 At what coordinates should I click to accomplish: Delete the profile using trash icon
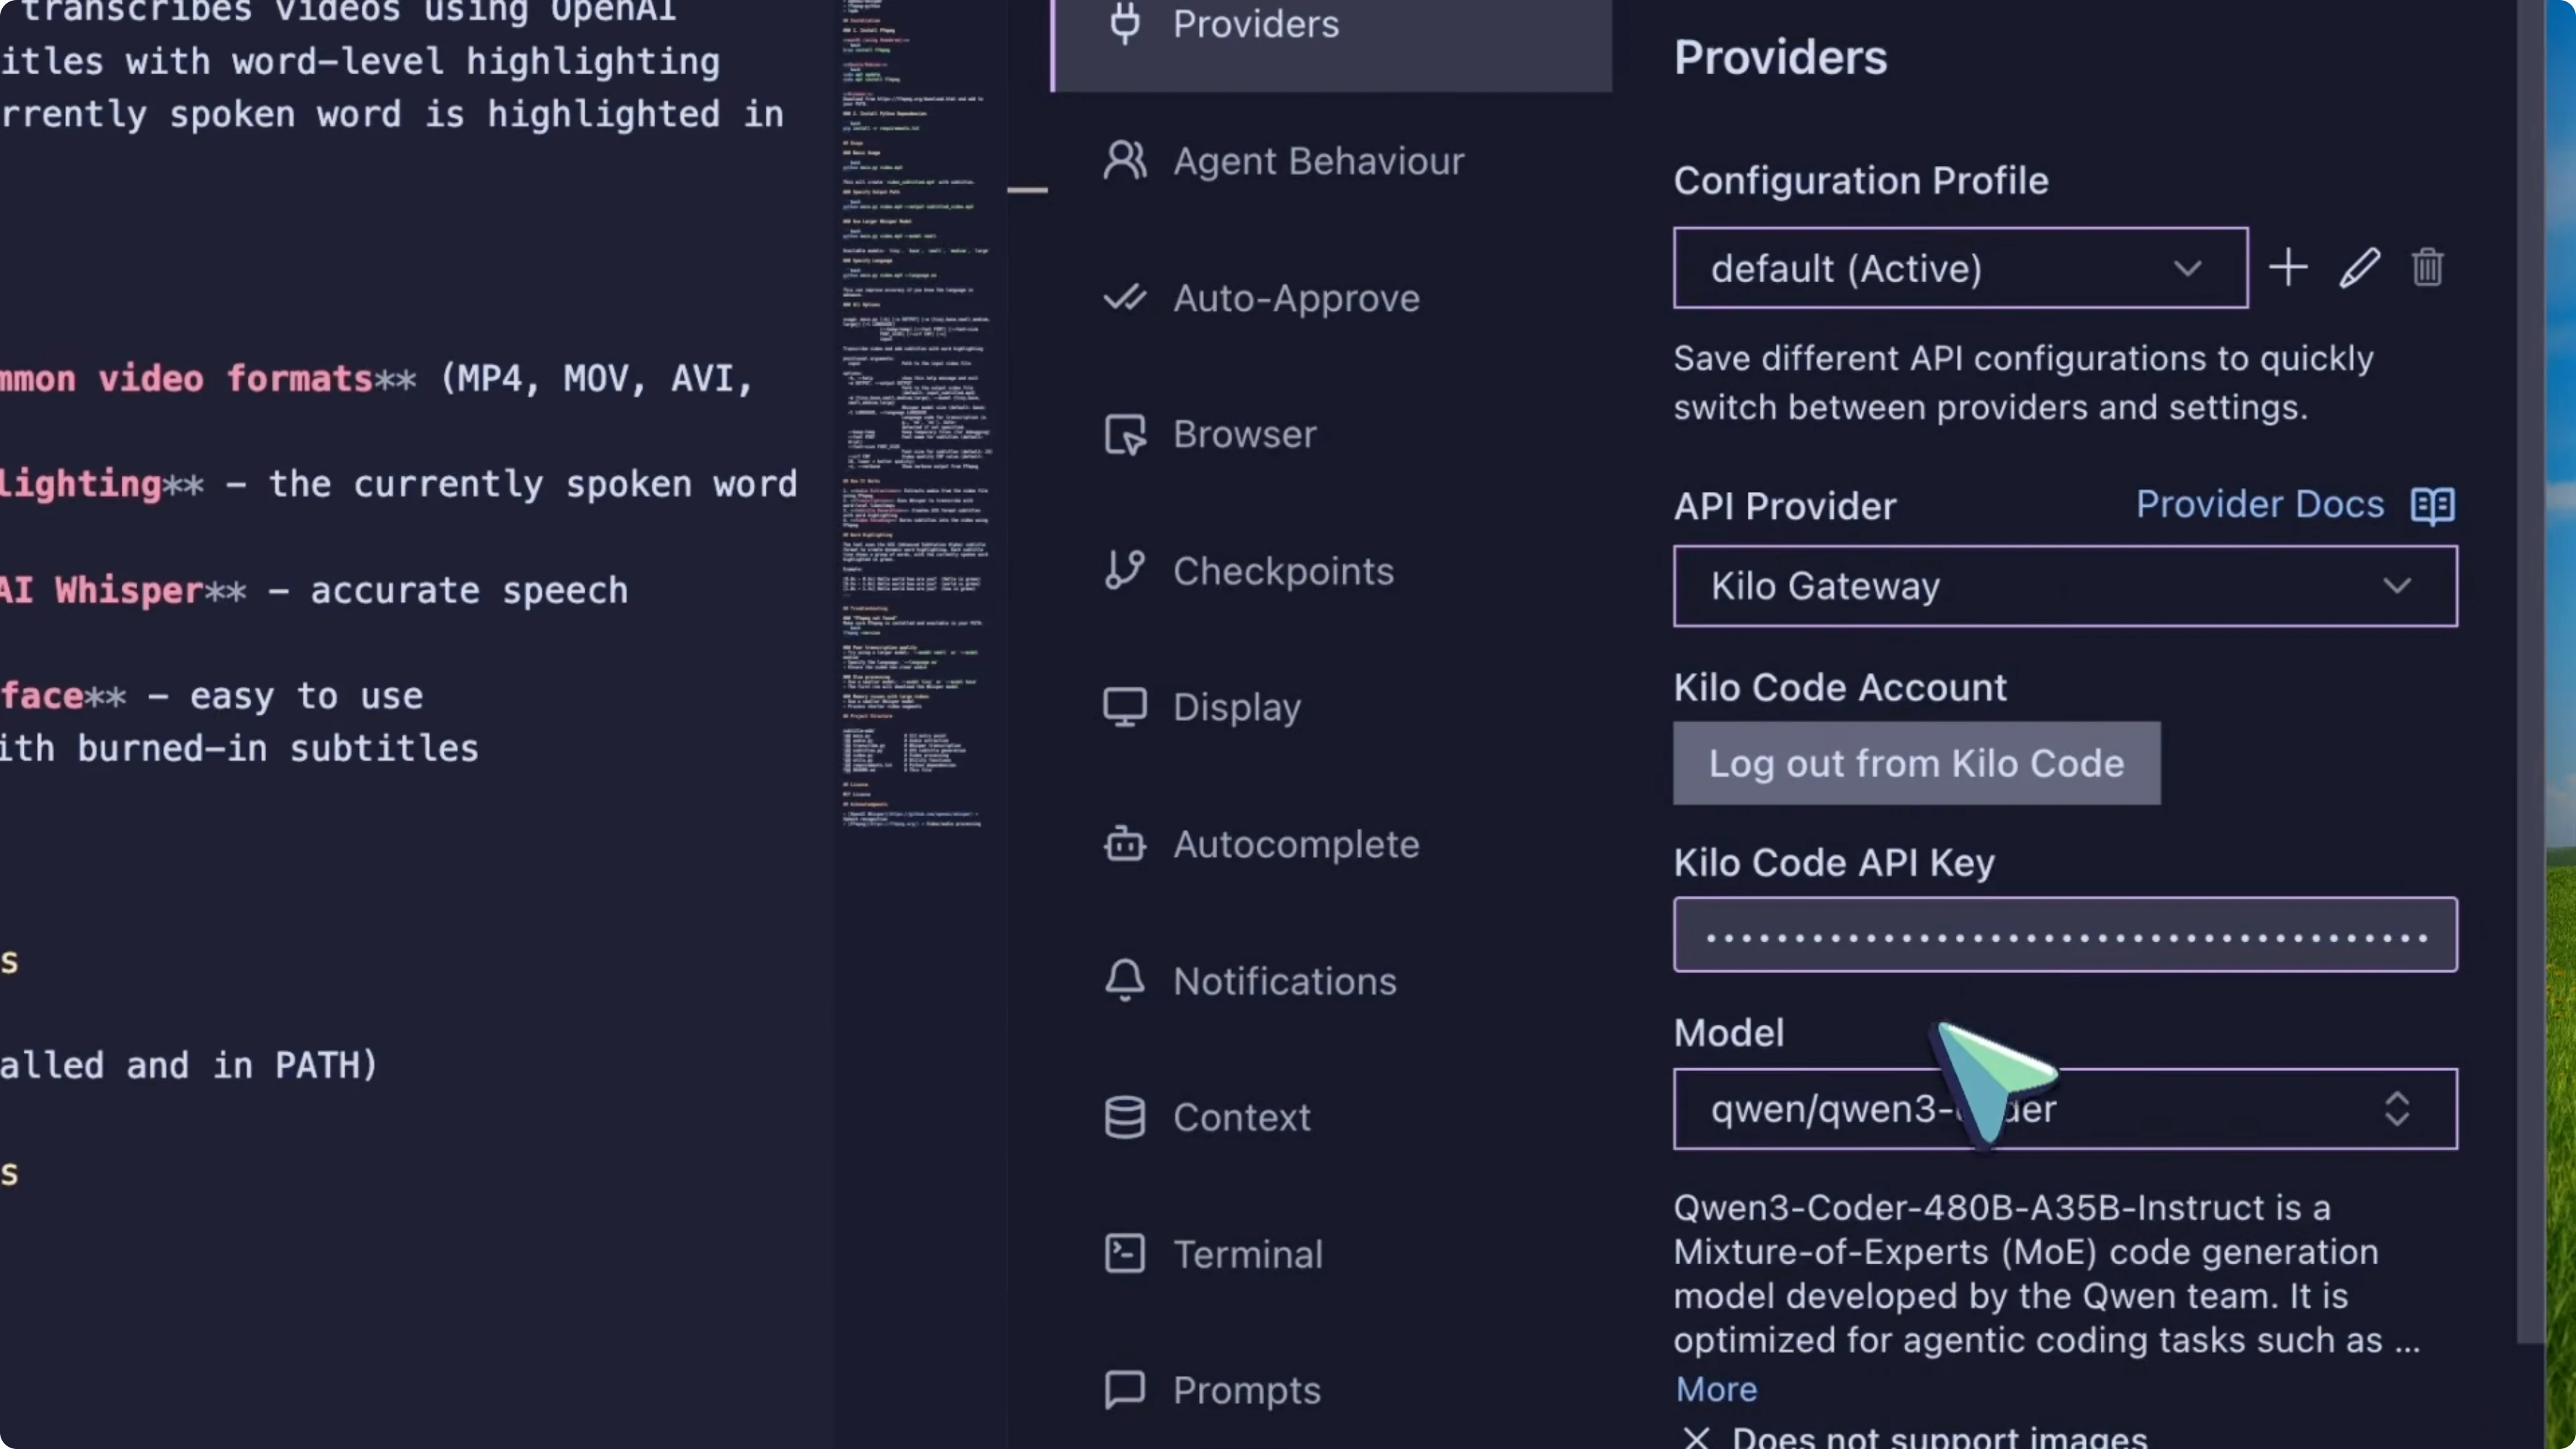2428,267
